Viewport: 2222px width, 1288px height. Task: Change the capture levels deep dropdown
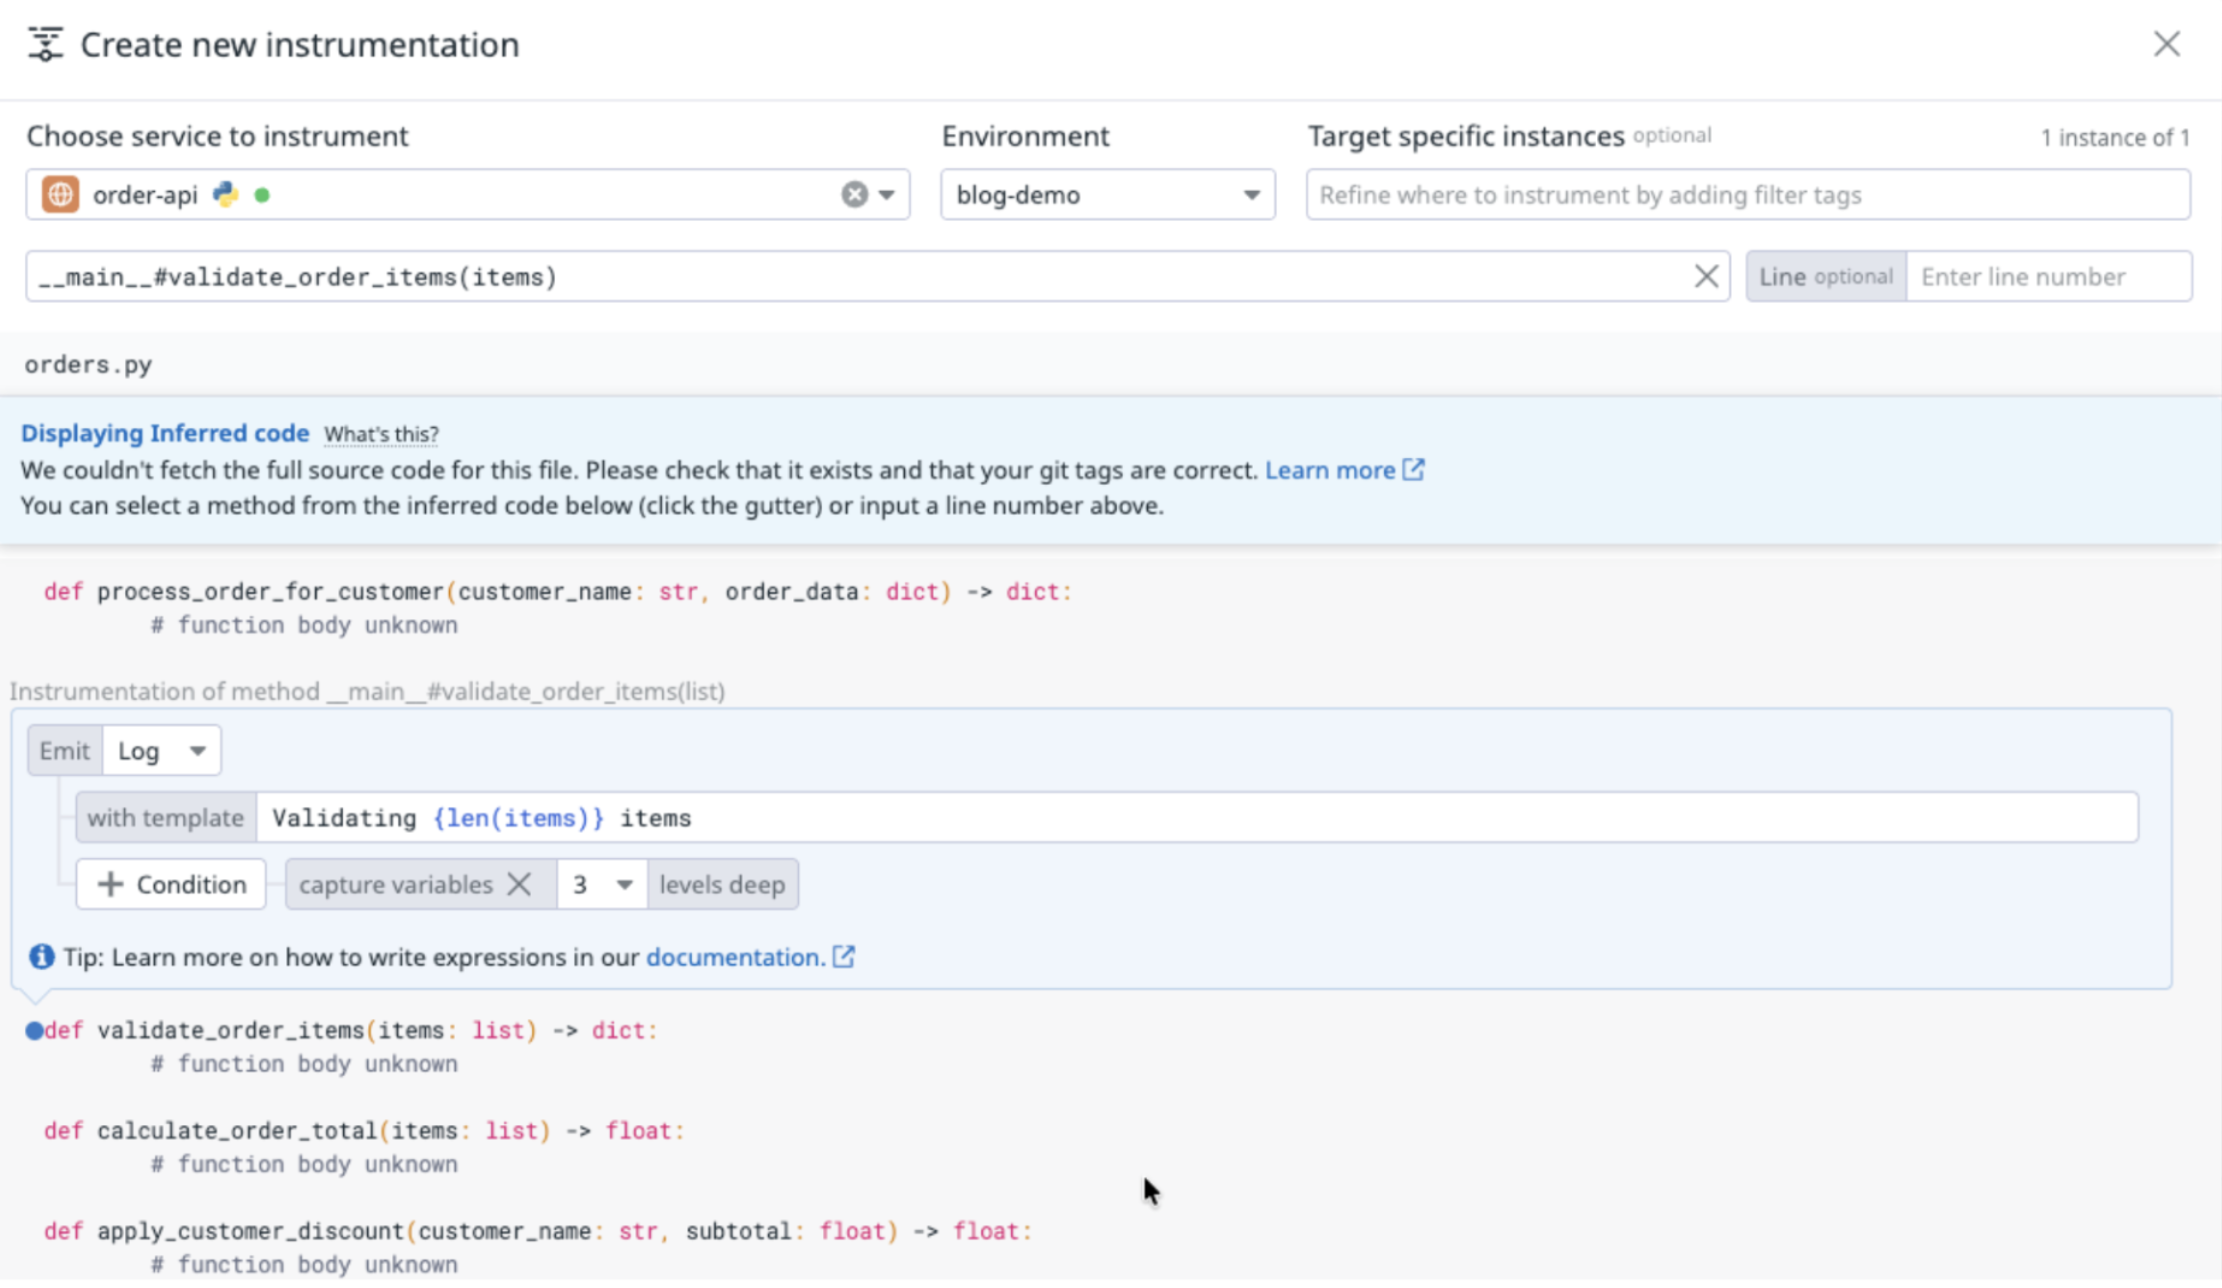point(601,884)
